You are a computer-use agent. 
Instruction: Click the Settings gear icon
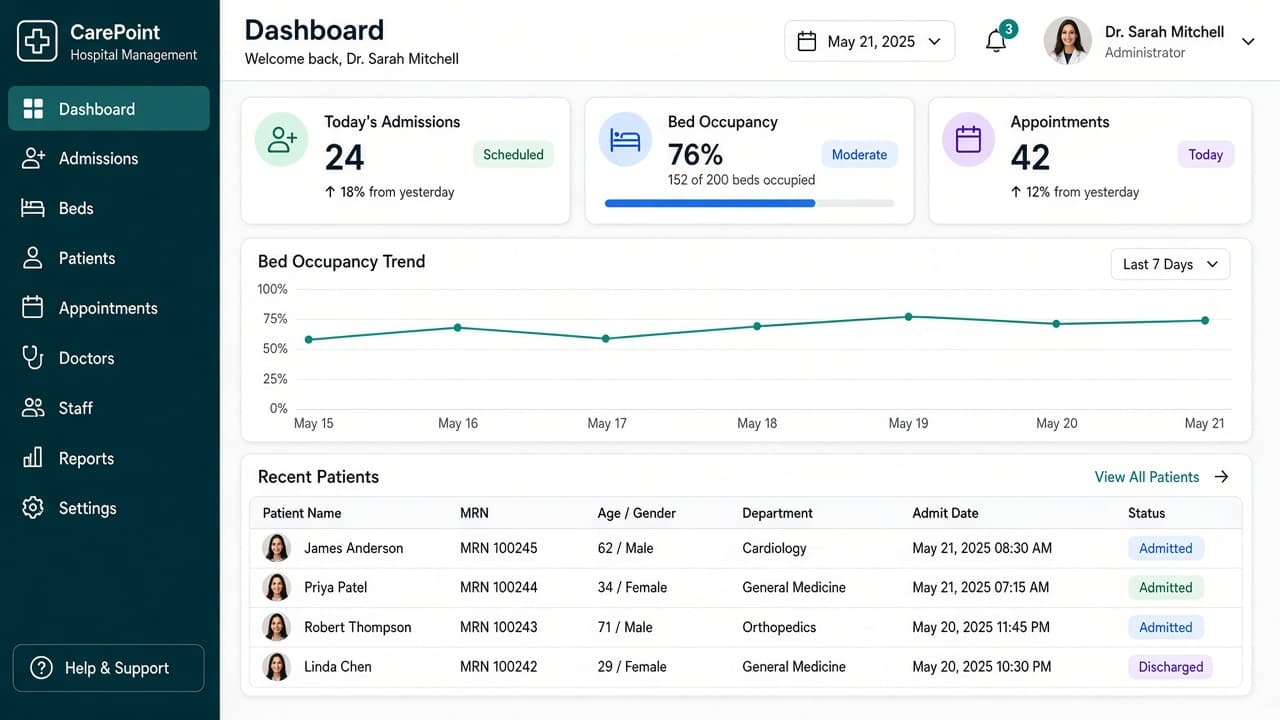[33, 508]
